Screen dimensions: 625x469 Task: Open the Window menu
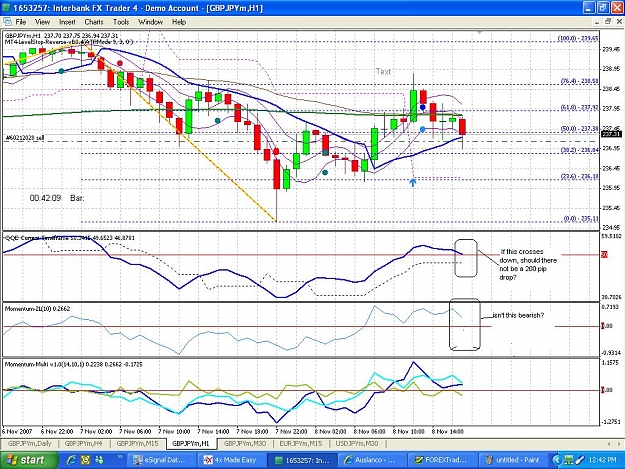(x=150, y=22)
